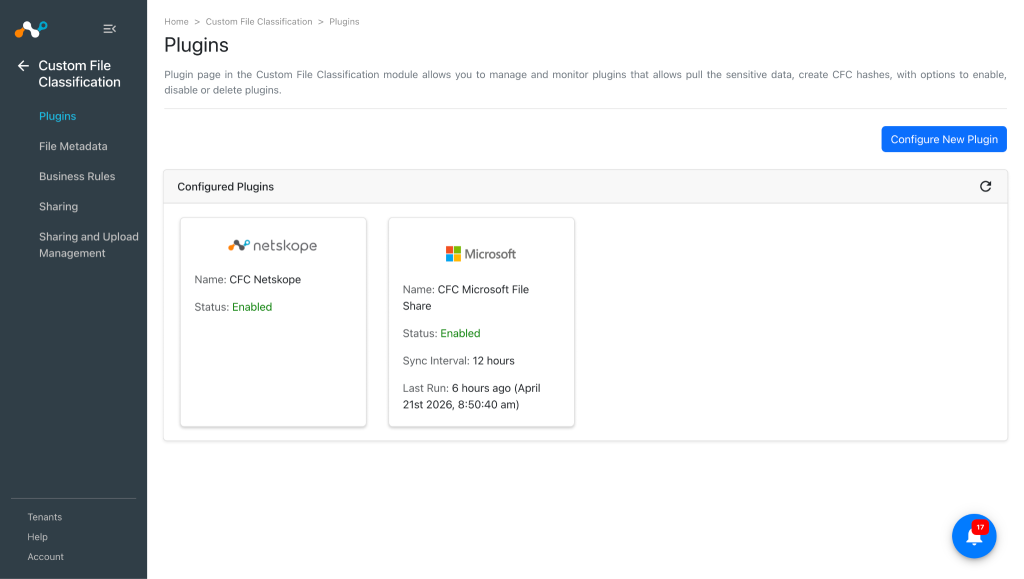Open Tenants in the sidebar footer
The height and width of the screenshot is (579, 1024).
(44, 517)
